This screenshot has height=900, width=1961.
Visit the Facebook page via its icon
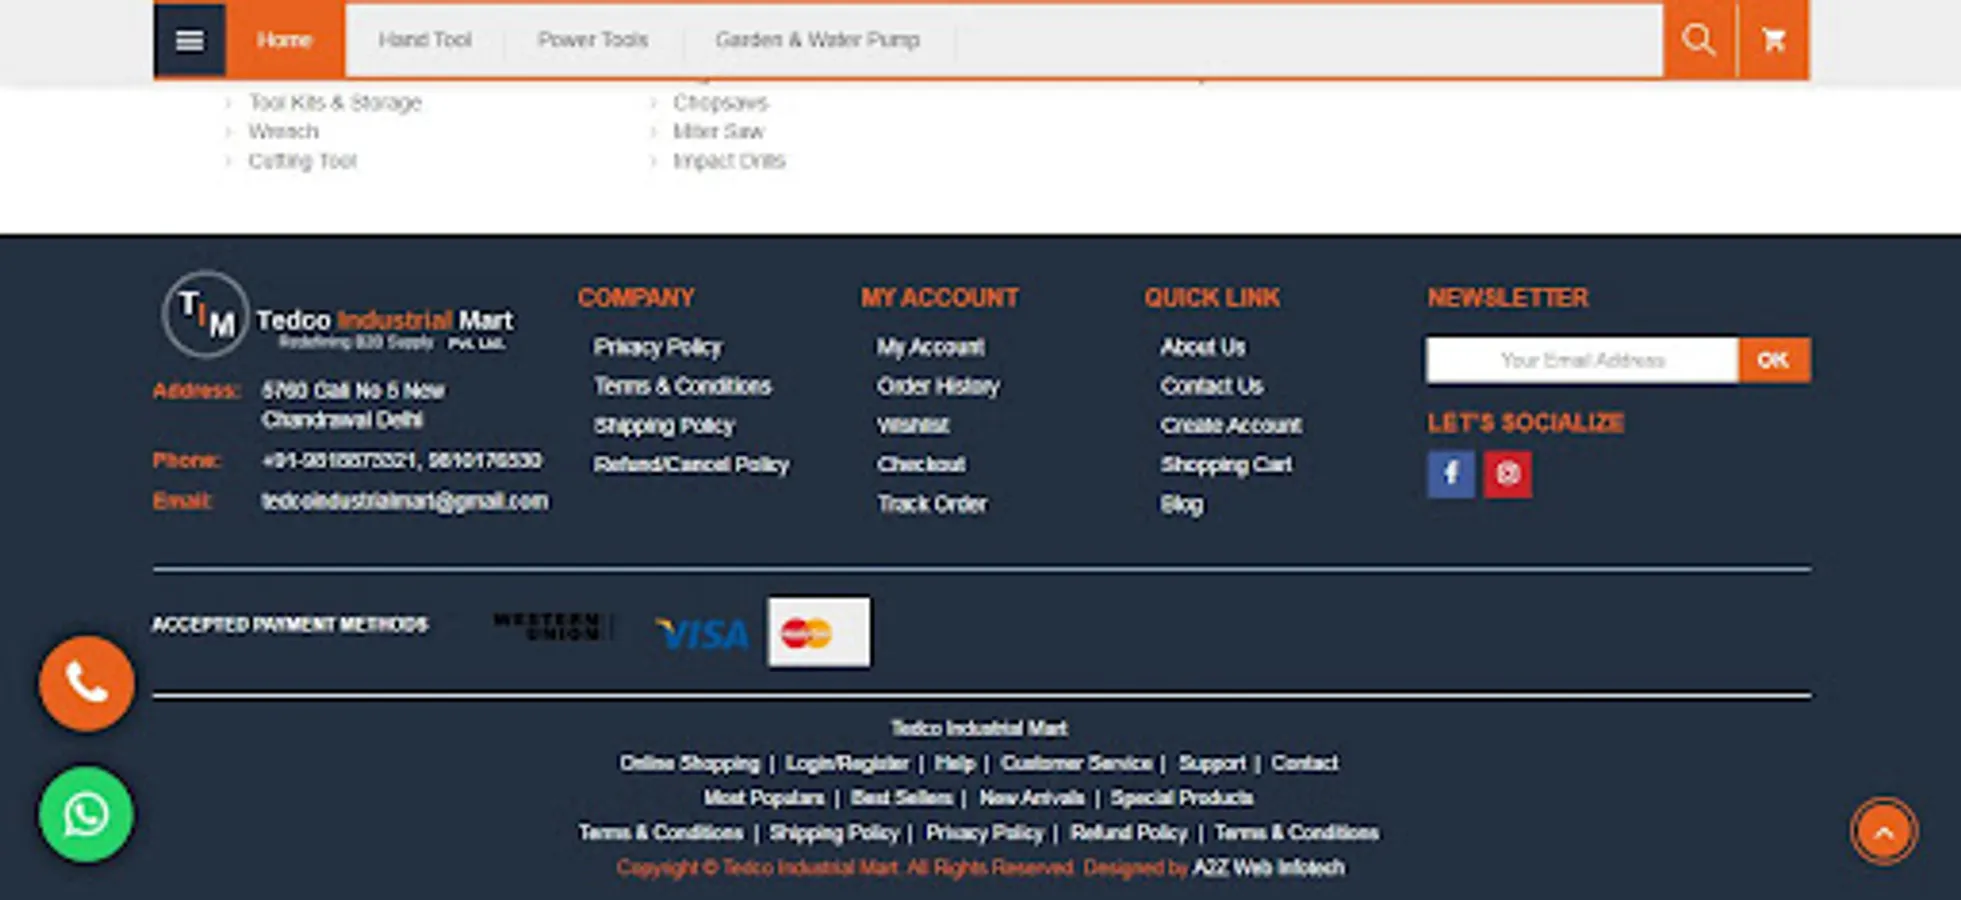click(1451, 473)
